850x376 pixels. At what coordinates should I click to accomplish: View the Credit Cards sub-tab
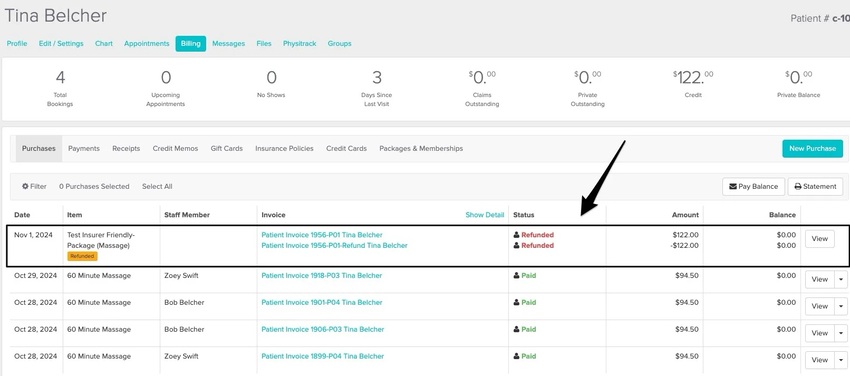coord(346,148)
